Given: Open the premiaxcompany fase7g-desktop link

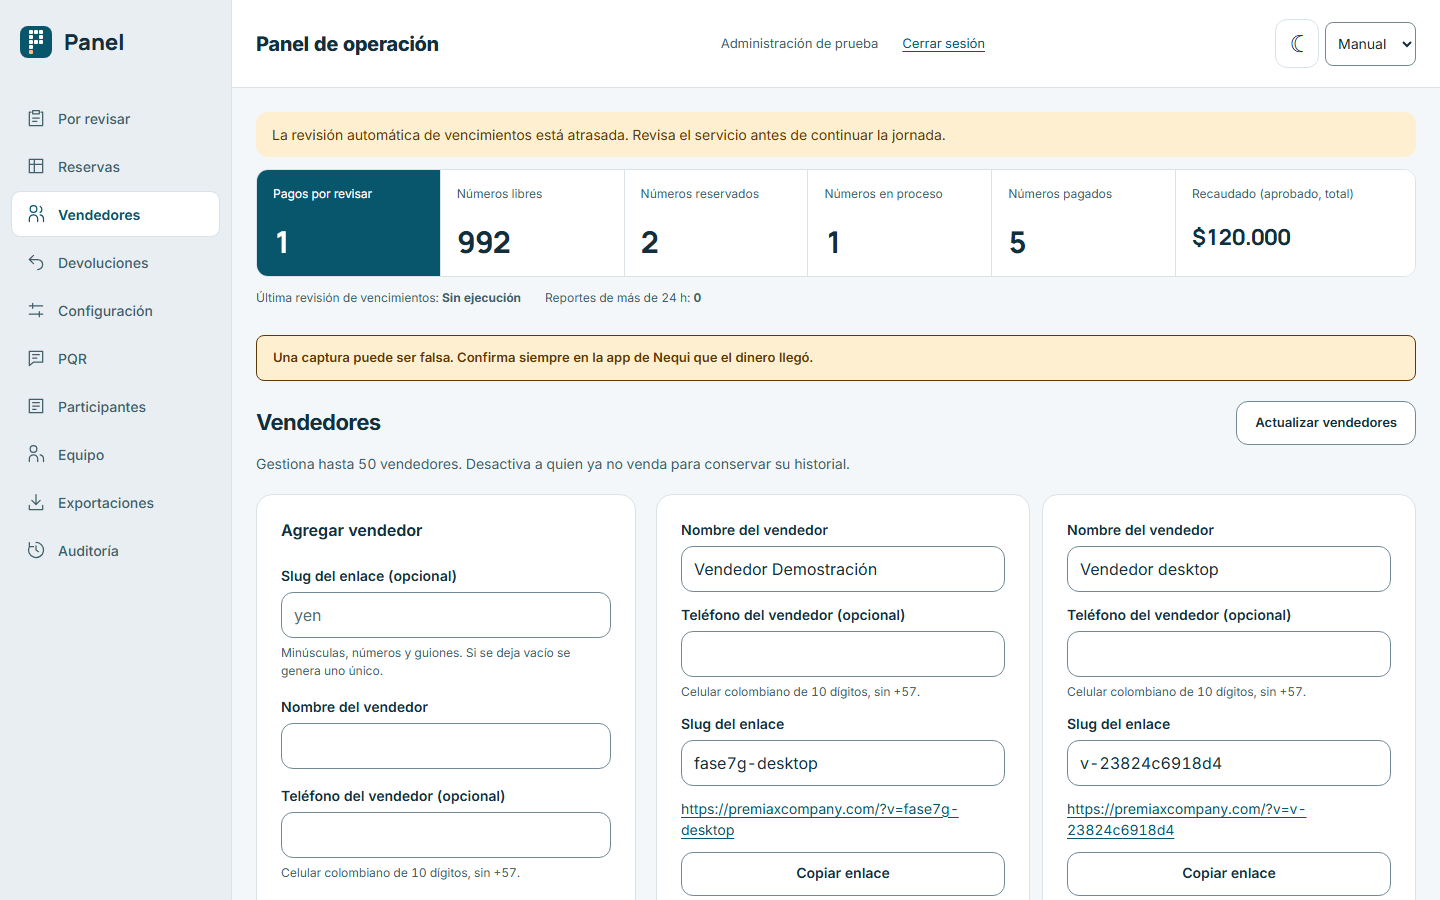Looking at the screenshot, I should pos(819,820).
